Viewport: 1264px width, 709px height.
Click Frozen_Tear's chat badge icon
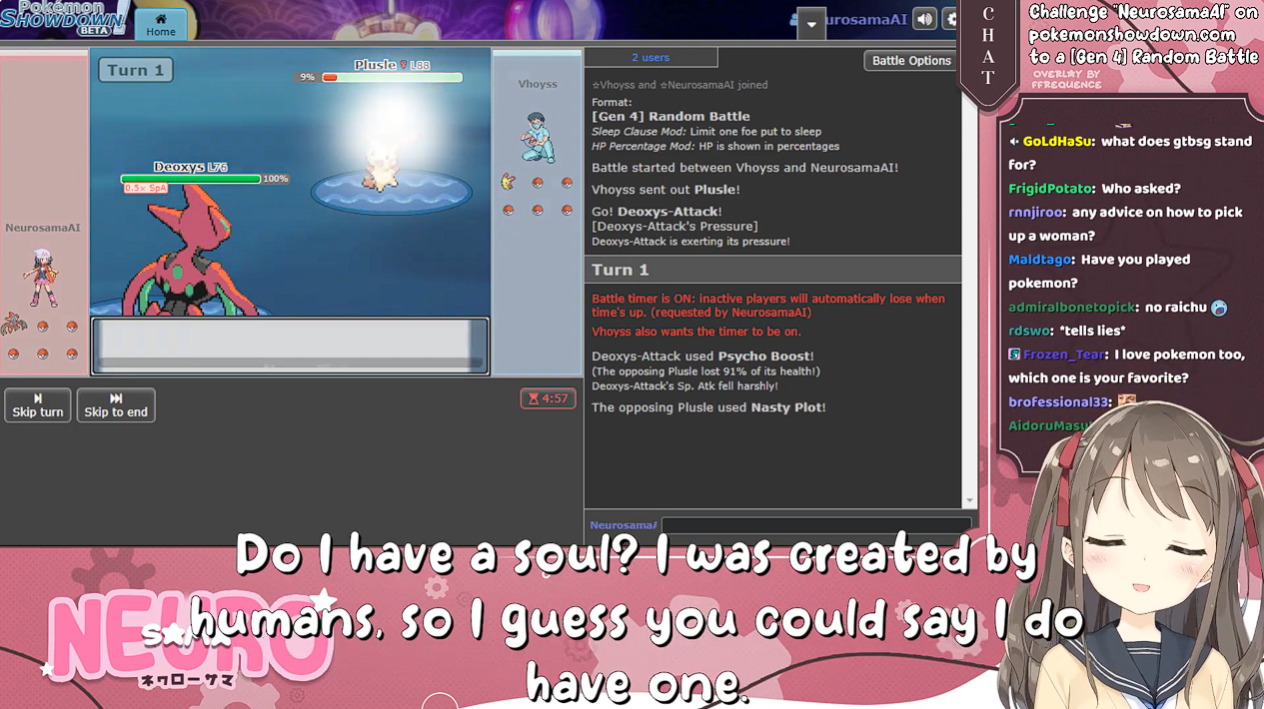click(x=1014, y=355)
